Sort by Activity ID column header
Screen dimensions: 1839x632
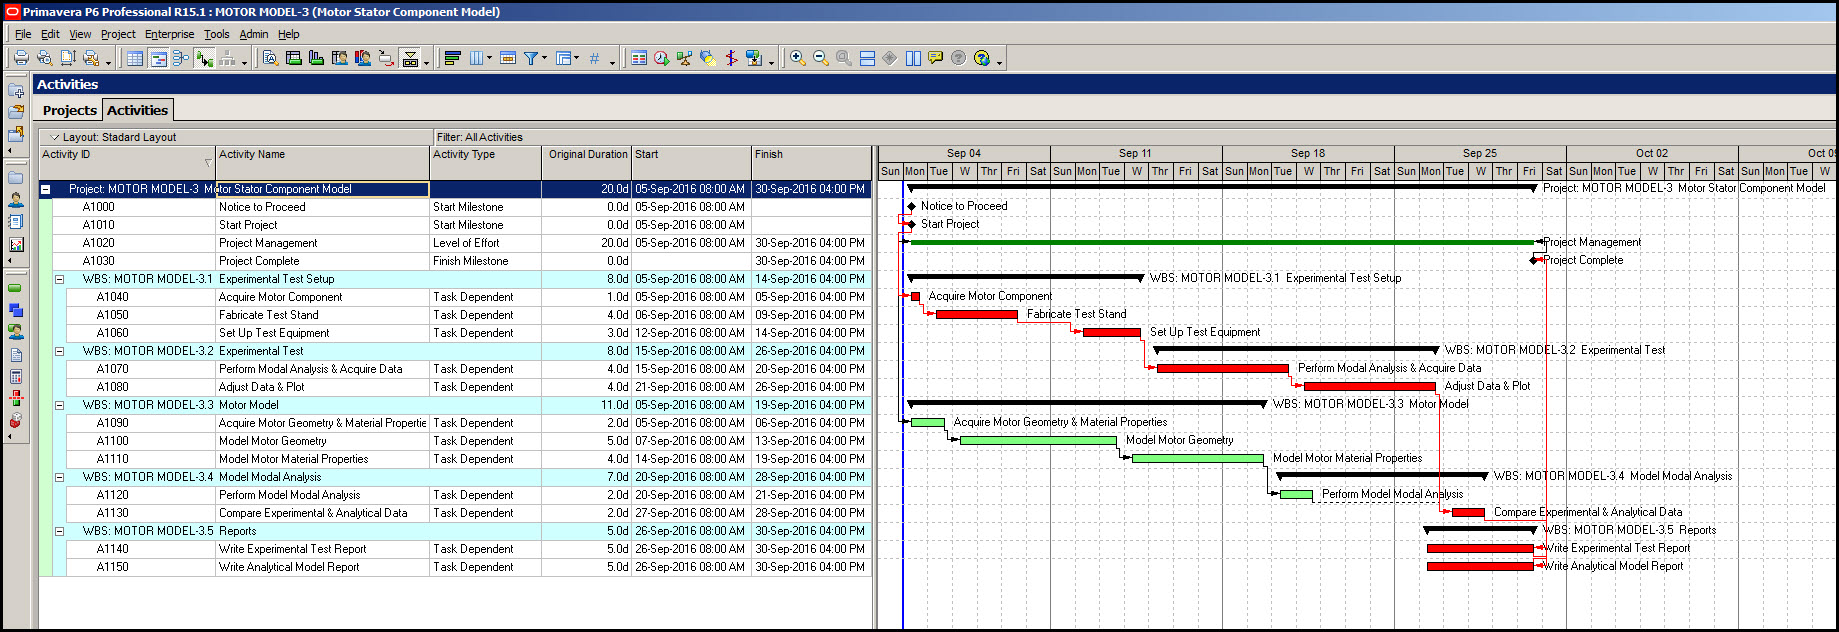click(x=127, y=162)
